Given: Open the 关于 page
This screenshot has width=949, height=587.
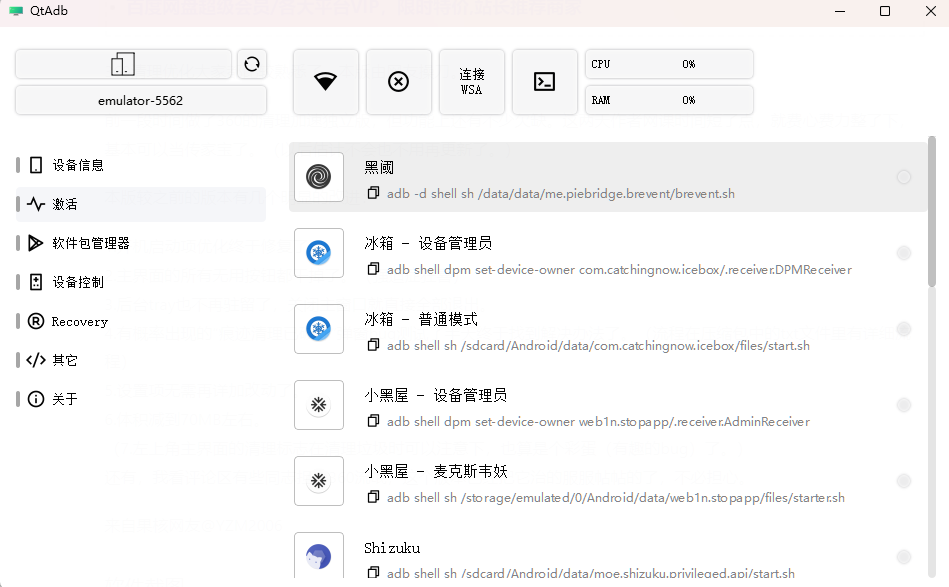Looking at the screenshot, I should coord(140,399).
